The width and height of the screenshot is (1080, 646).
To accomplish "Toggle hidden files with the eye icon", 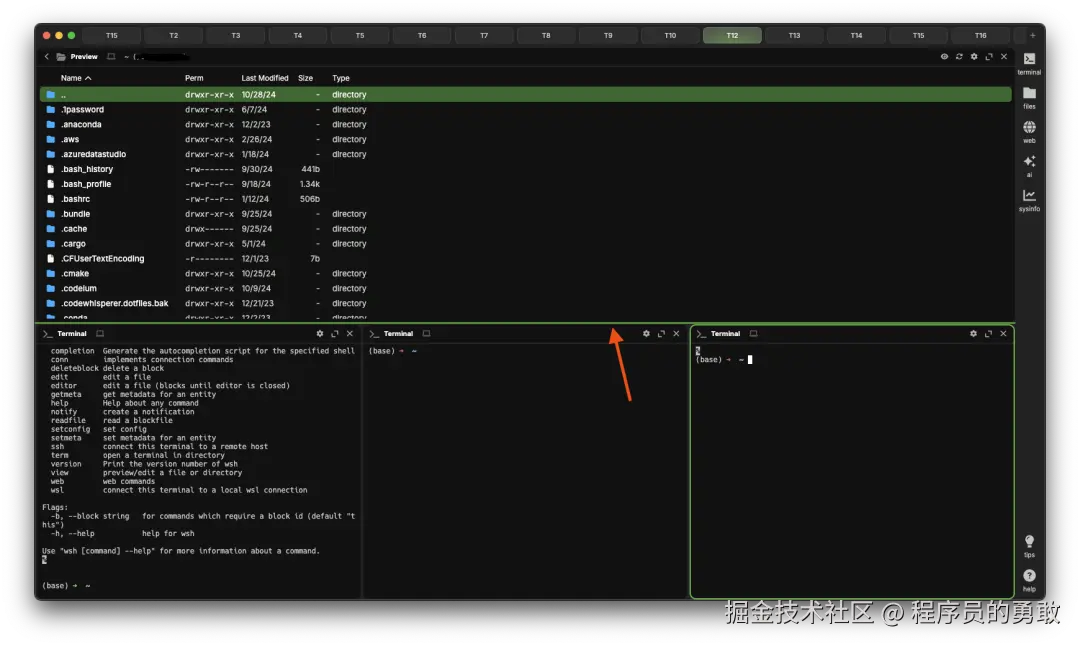I will [x=944, y=57].
